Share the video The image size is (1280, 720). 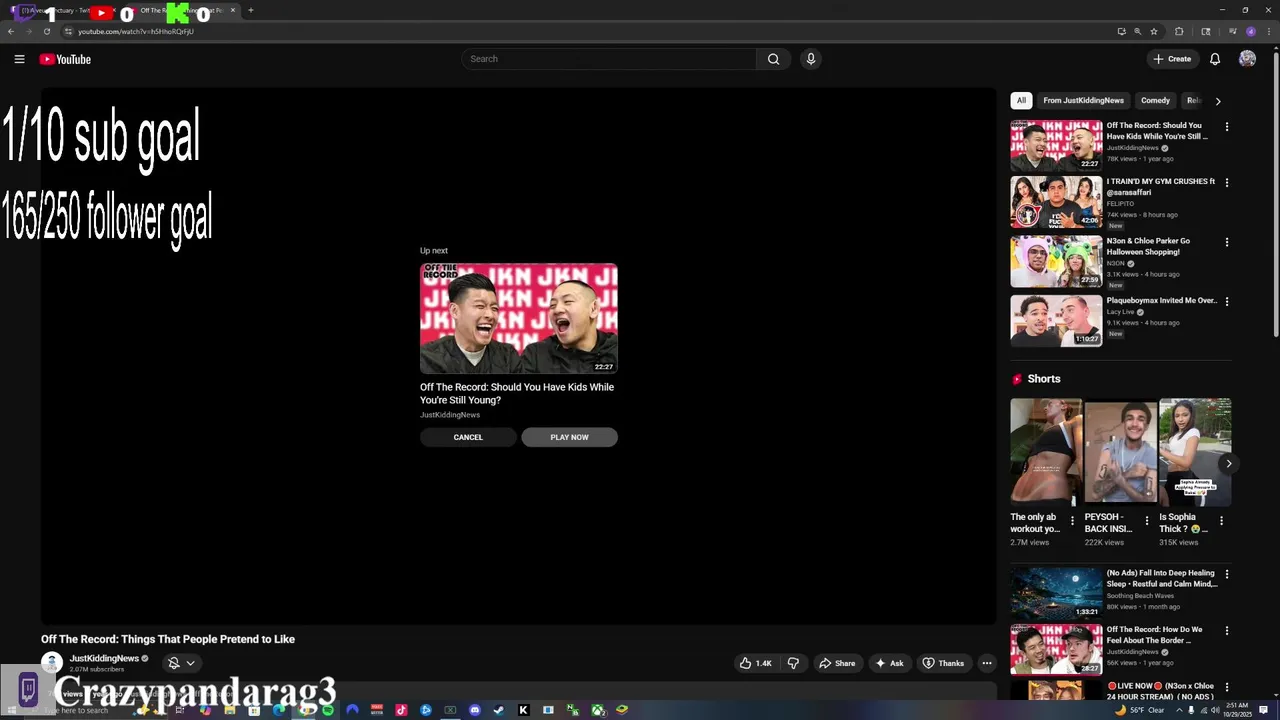(x=837, y=663)
